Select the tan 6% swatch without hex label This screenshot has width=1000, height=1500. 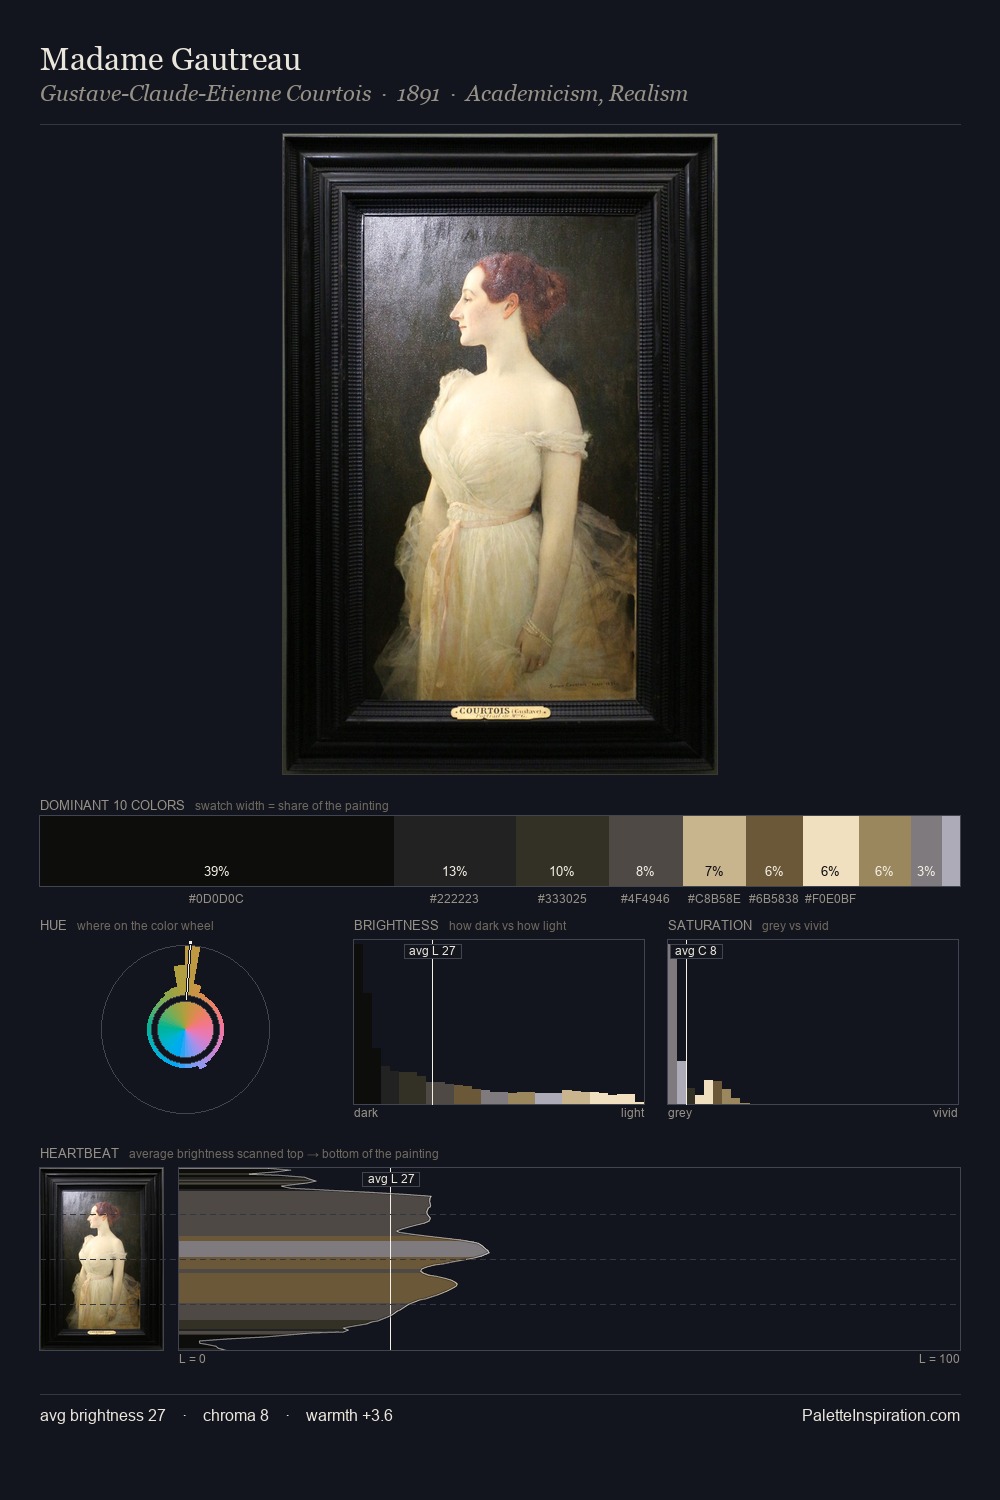click(885, 851)
